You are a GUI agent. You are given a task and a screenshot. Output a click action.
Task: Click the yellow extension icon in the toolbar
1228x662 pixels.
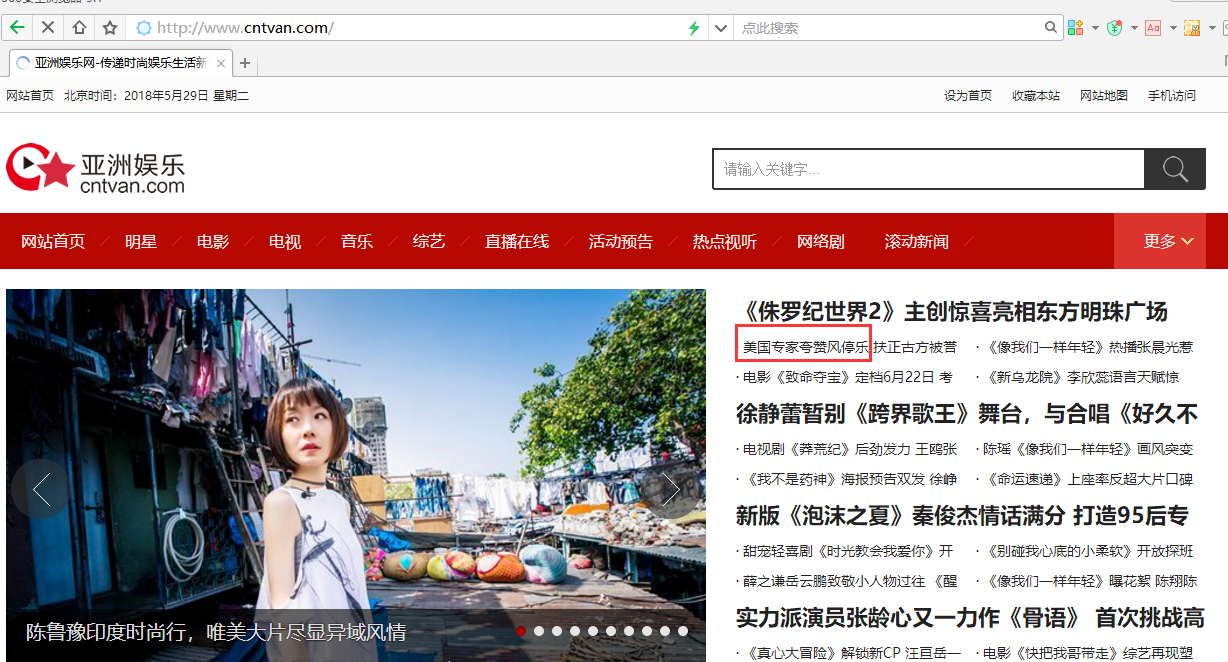click(x=1191, y=28)
